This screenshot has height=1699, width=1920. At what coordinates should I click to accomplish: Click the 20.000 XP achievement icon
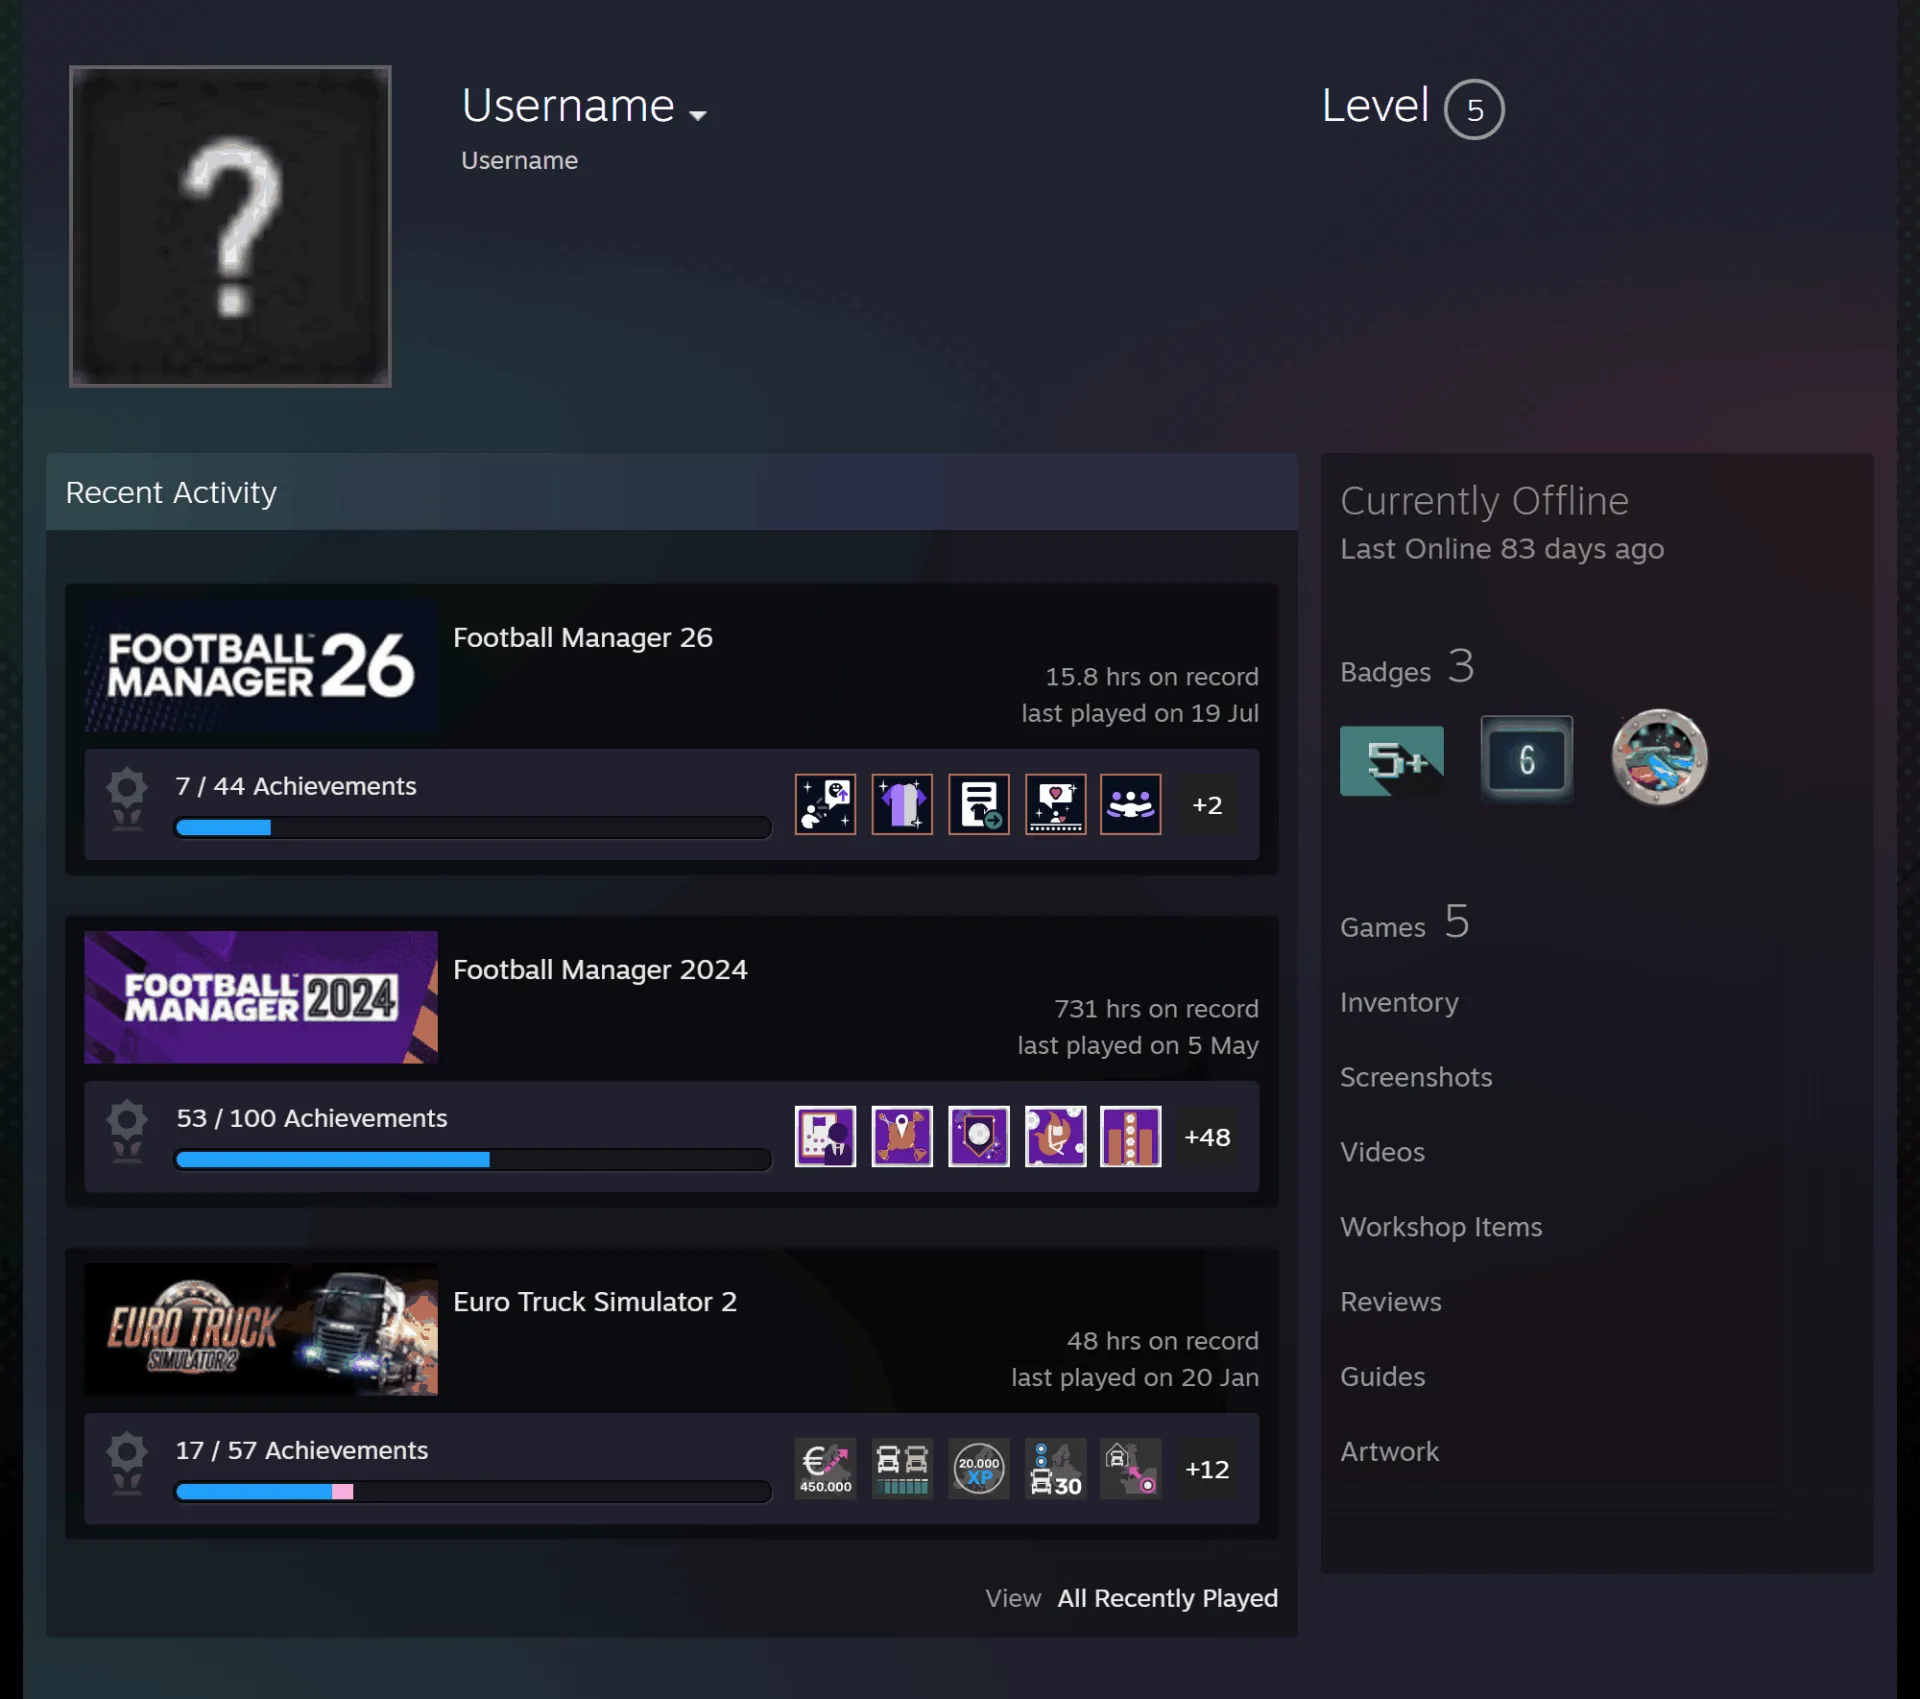978,1468
